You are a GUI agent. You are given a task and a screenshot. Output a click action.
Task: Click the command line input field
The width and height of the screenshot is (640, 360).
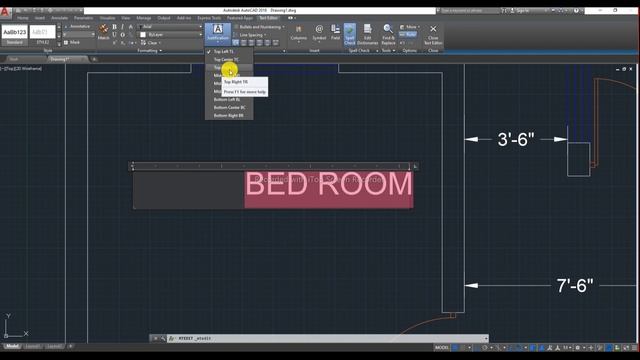point(327,338)
